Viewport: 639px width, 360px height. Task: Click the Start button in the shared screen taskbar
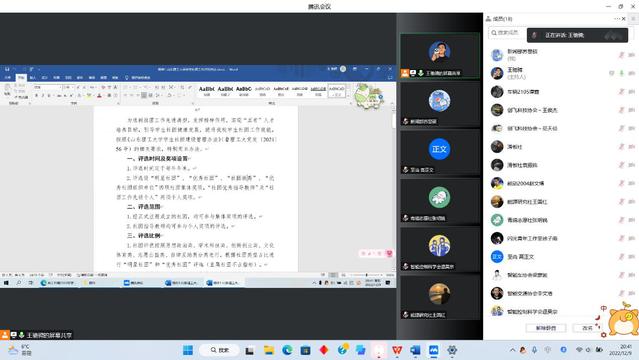point(7,283)
